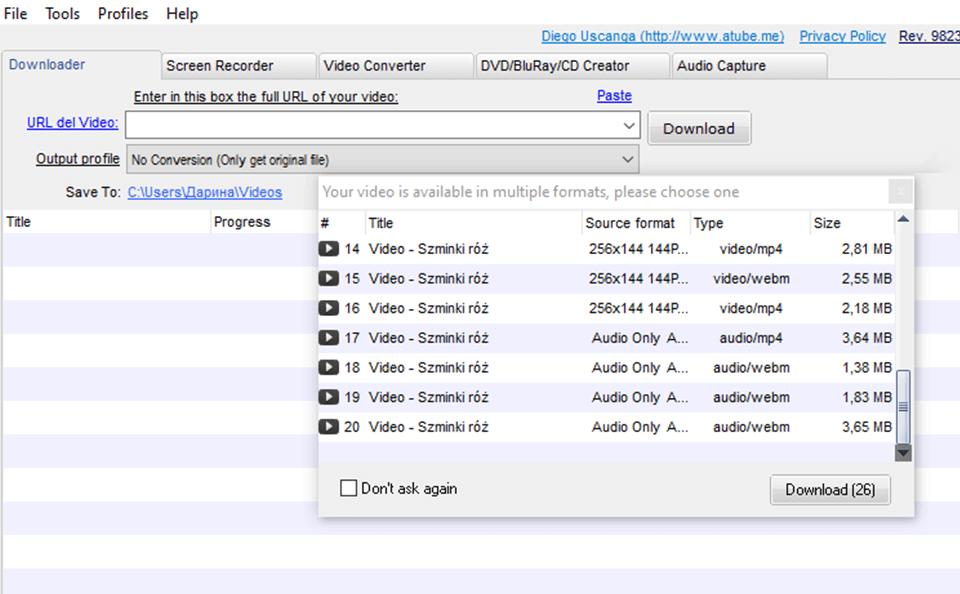Open the Profiles menu

pyautogui.click(x=122, y=13)
